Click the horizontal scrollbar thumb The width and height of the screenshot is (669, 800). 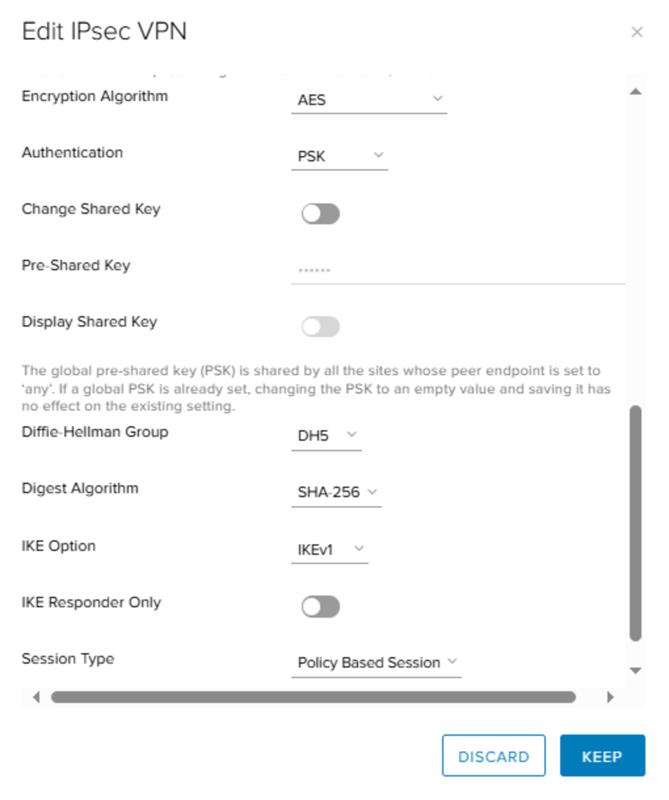pos(313,697)
